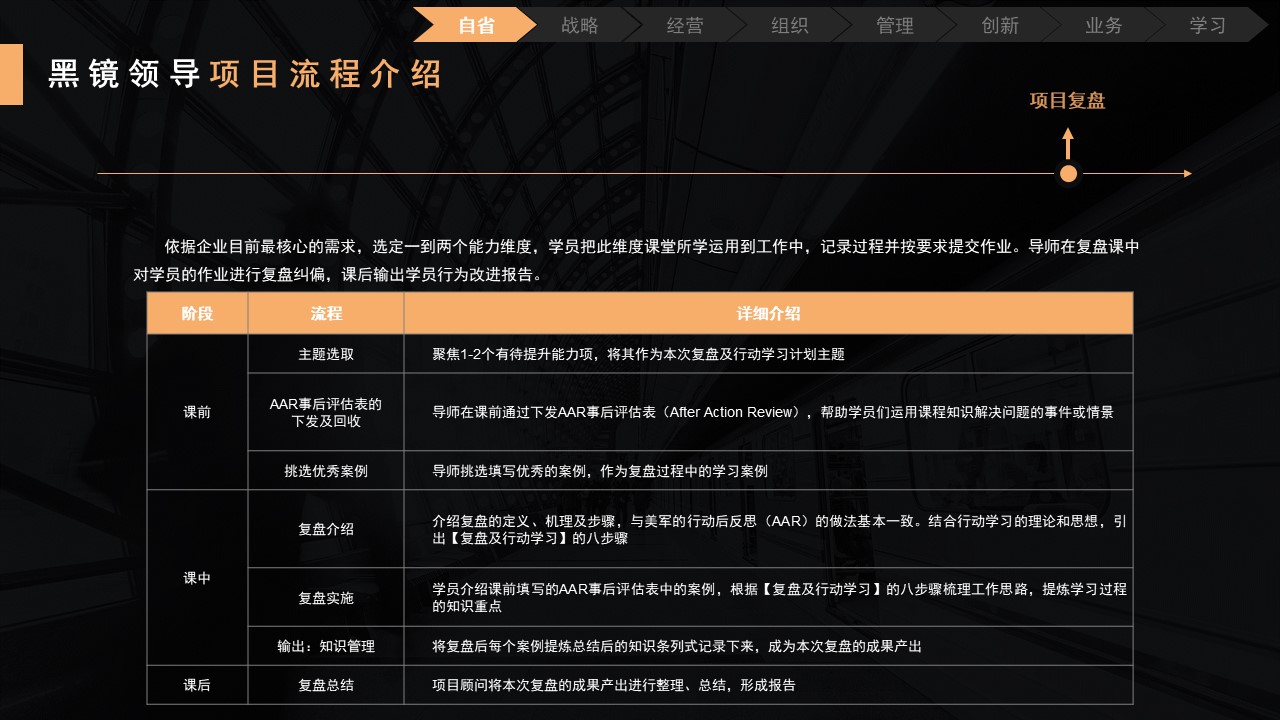The image size is (1280, 720).
Task: Select the 学习 navigation tab
Action: click(1208, 25)
